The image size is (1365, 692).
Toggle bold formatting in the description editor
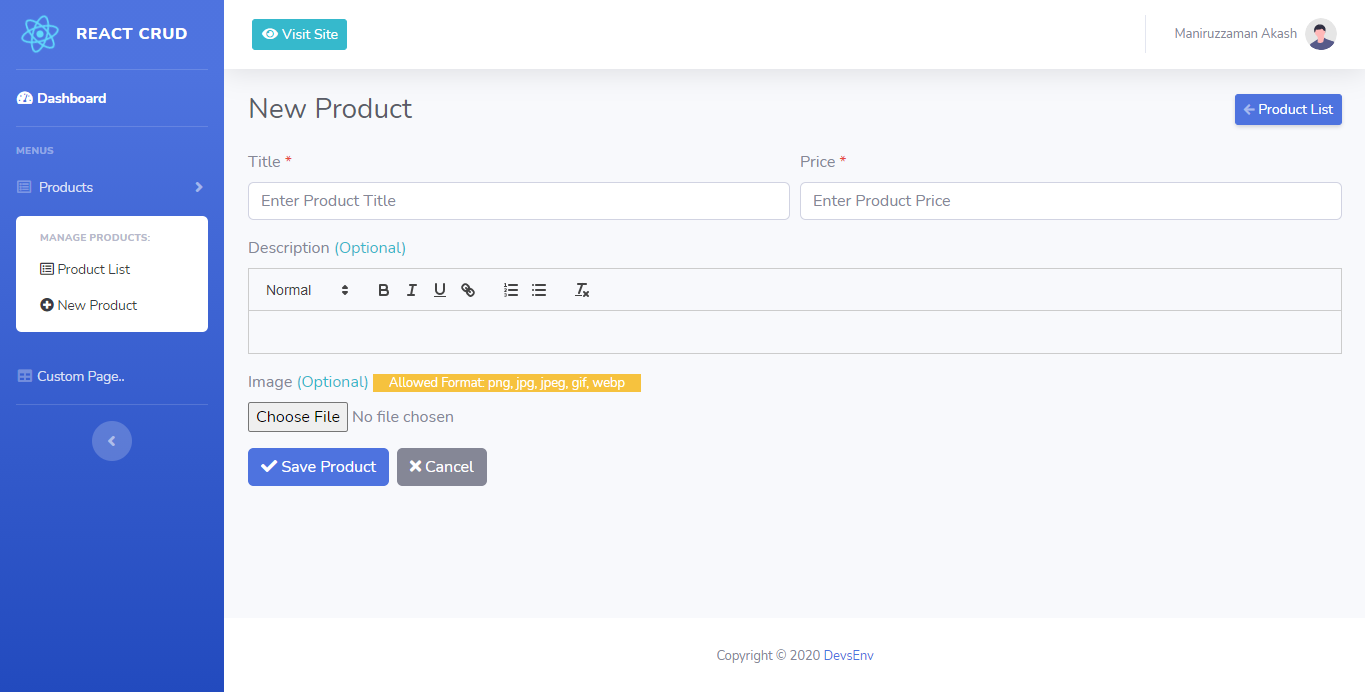(x=383, y=290)
